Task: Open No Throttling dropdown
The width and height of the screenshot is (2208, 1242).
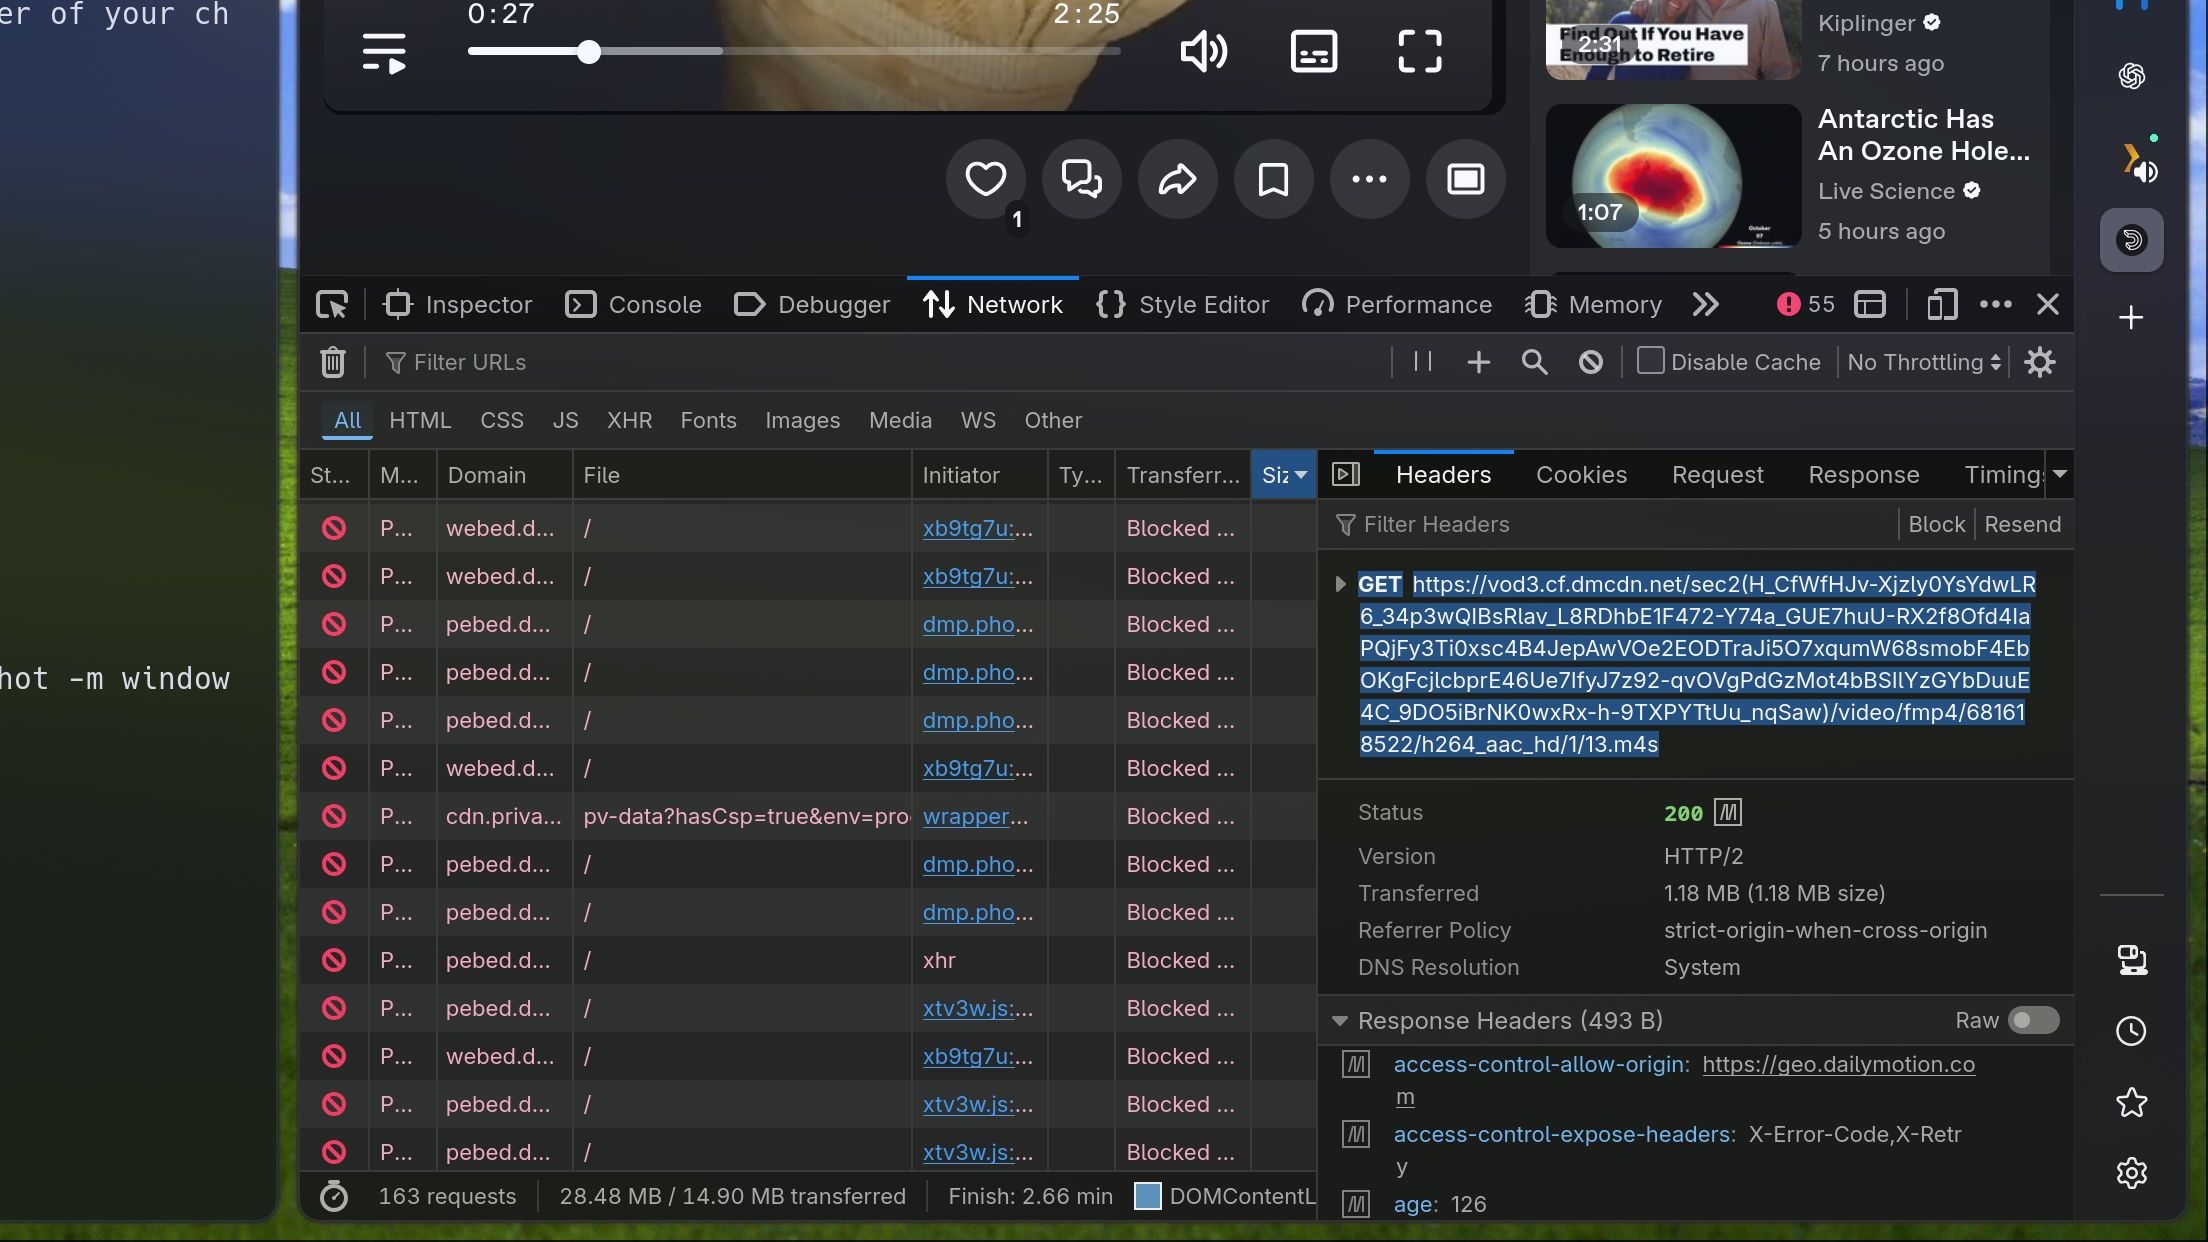Action: pos(1924,362)
